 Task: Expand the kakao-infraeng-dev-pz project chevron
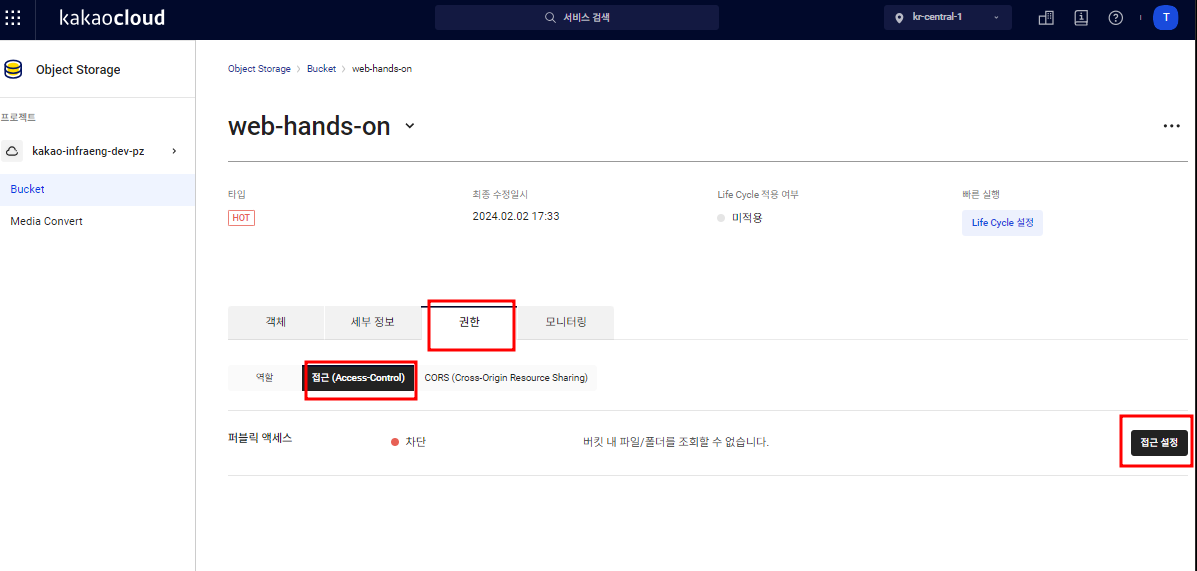pyautogui.click(x=174, y=151)
